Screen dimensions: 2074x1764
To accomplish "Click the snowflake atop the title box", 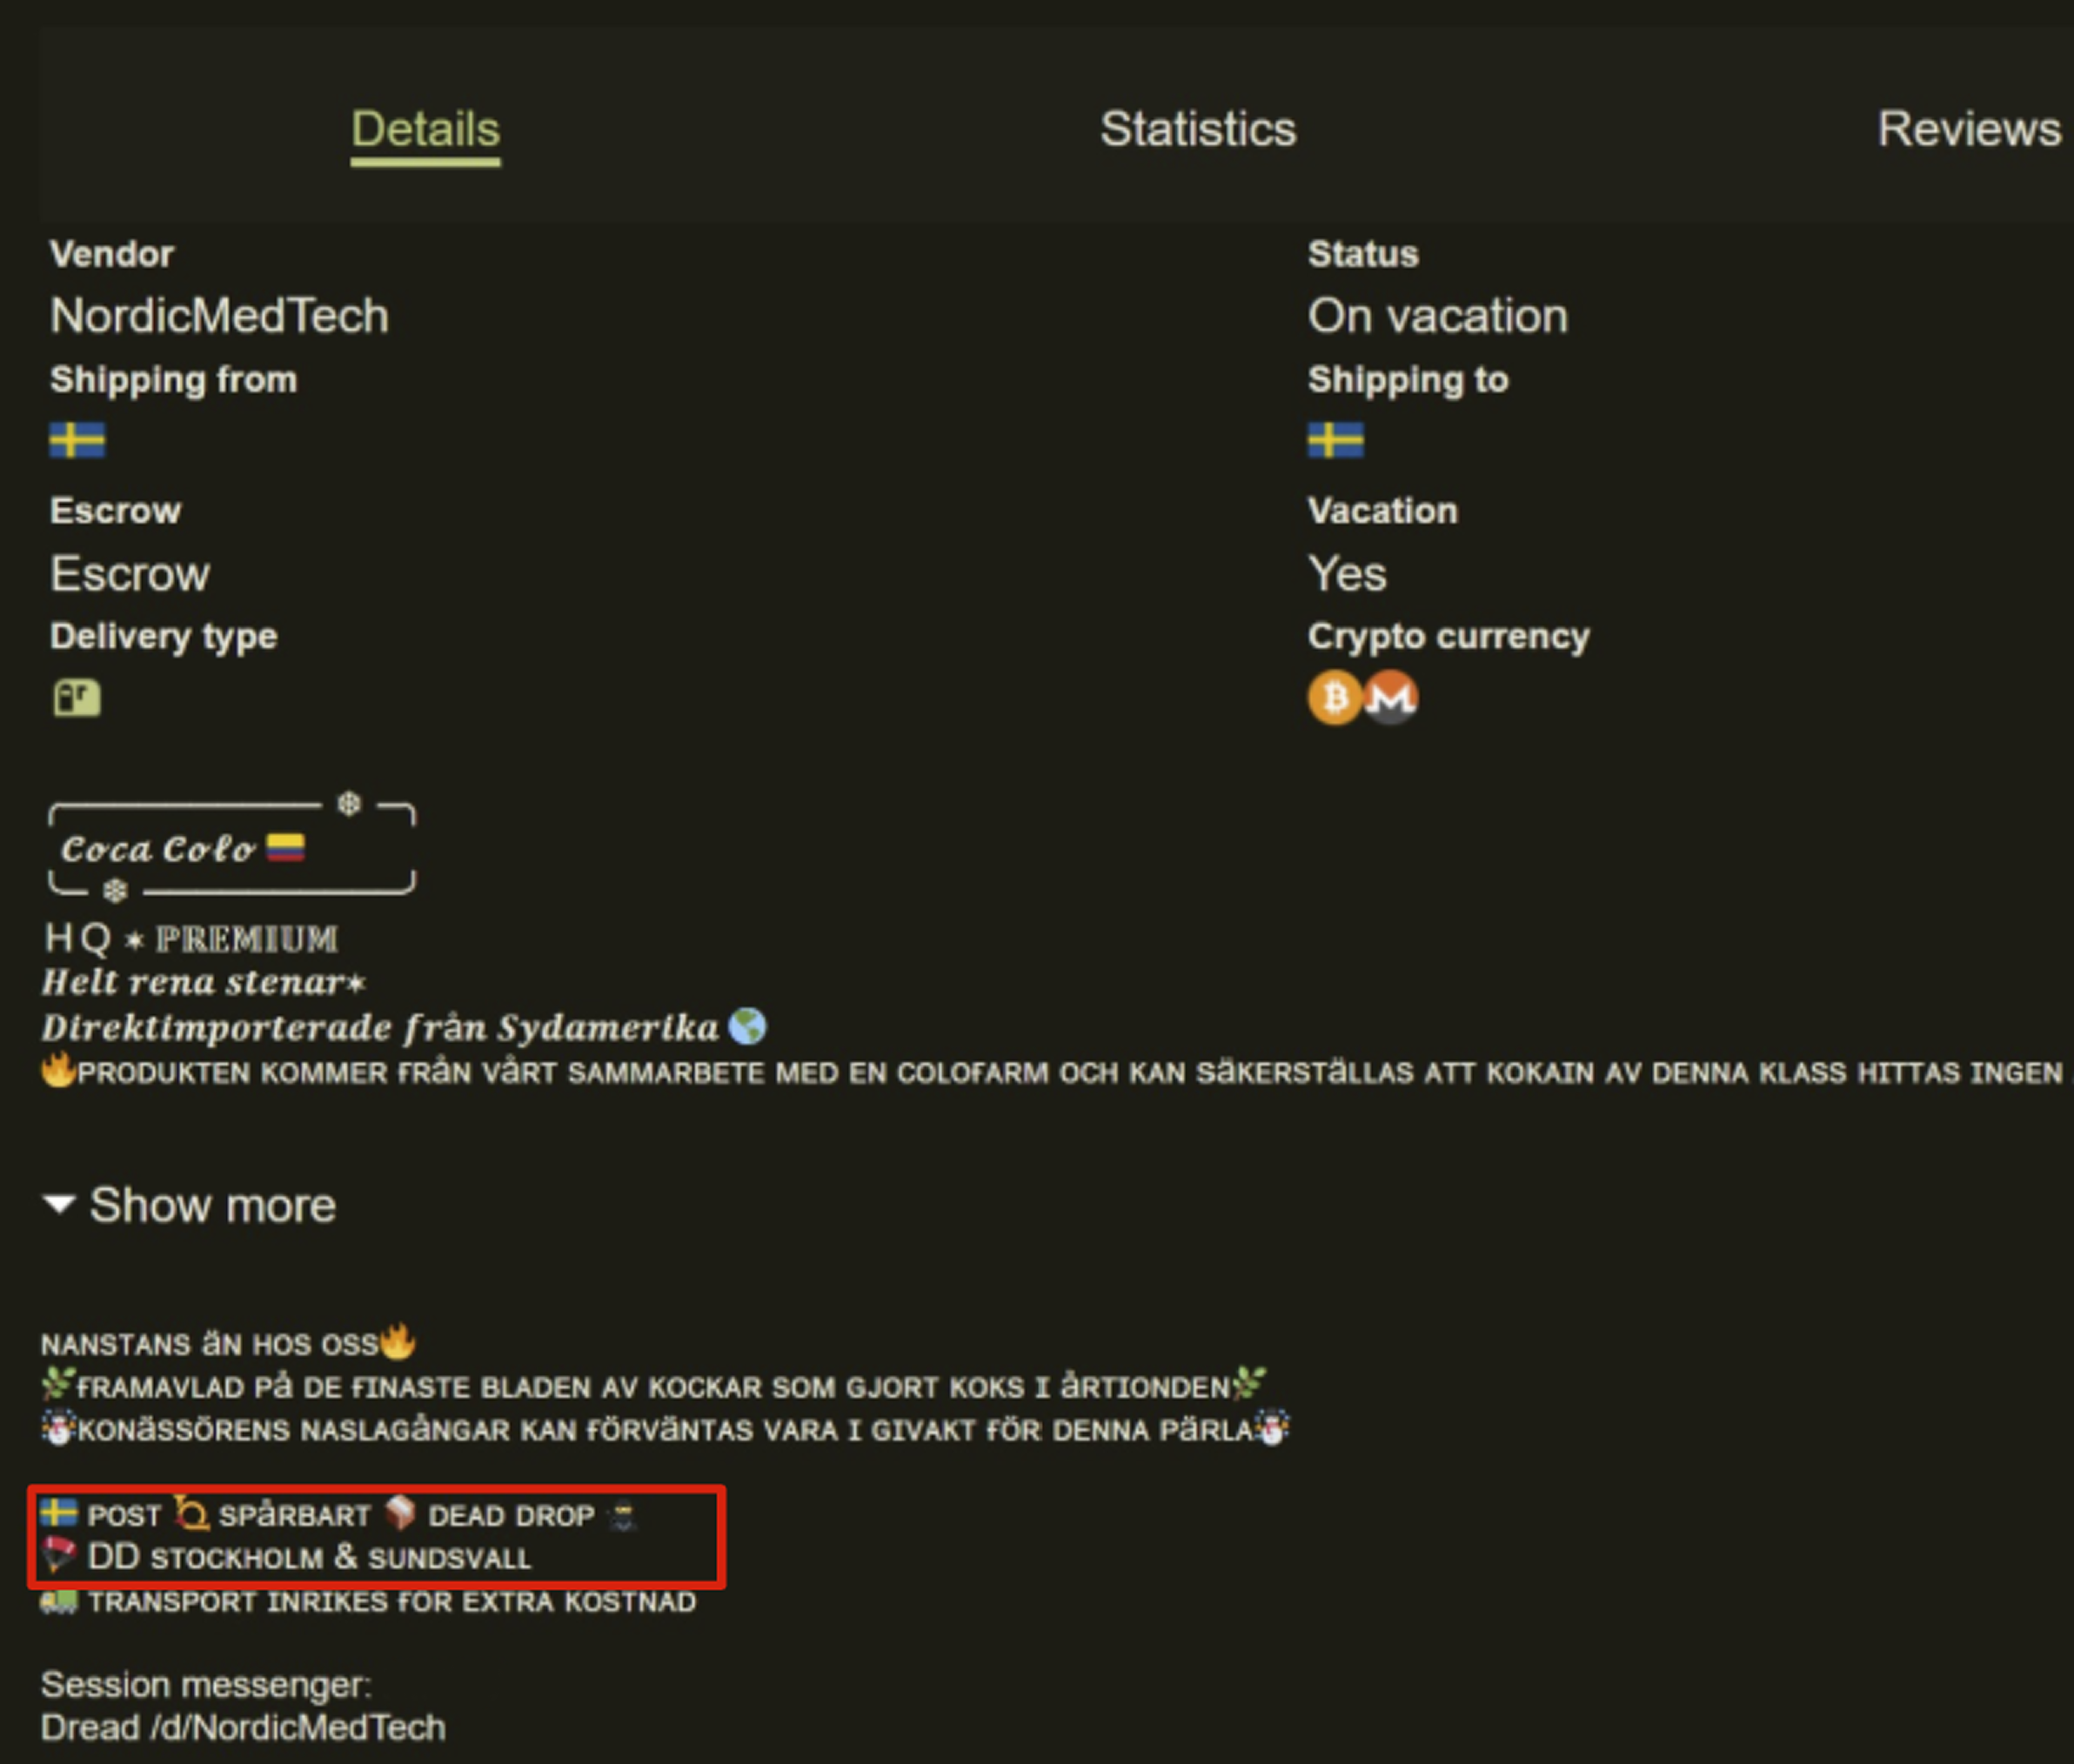I will [x=348, y=803].
